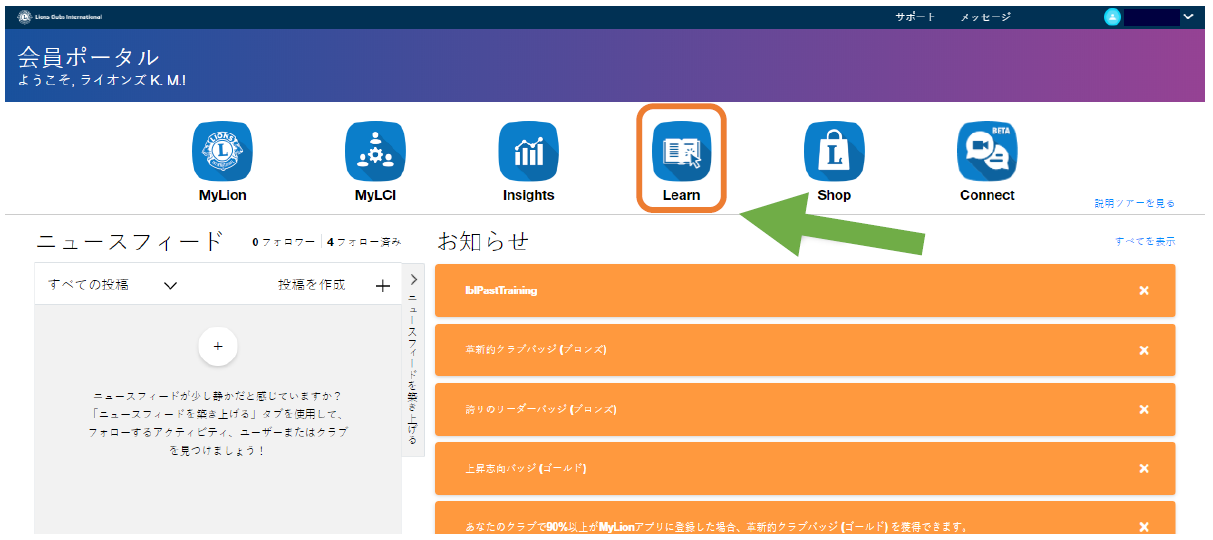Dismiss the 革新的クラブバッジ (ブロンズ) notification
Screen dimensions: 1213x540
click(x=1144, y=350)
